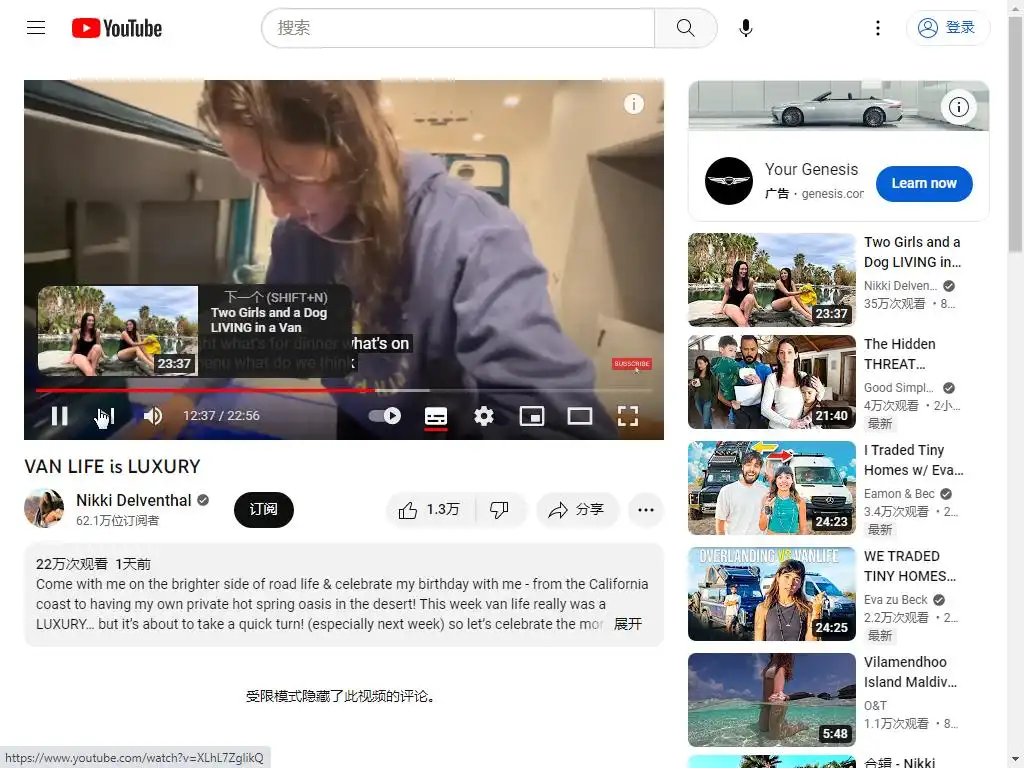Open I Traded Tiny Homes thumbnail

tap(771, 488)
